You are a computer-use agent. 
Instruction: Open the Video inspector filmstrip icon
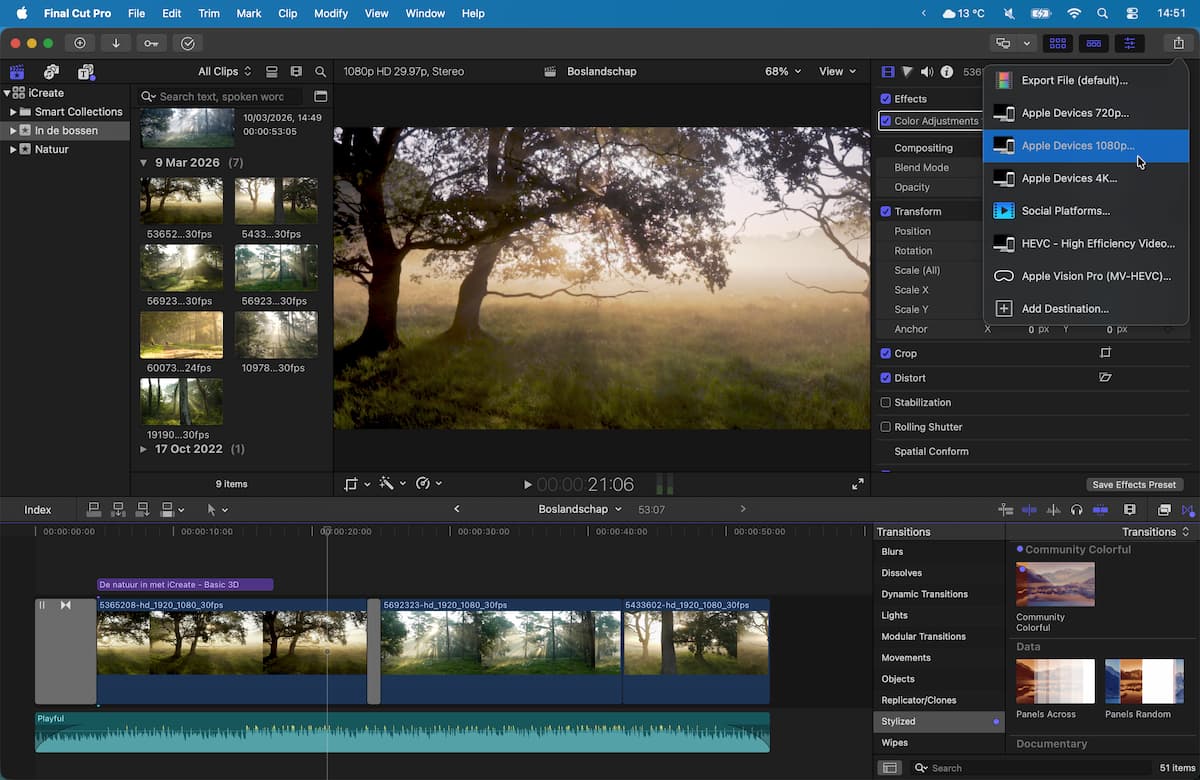(887, 72)
